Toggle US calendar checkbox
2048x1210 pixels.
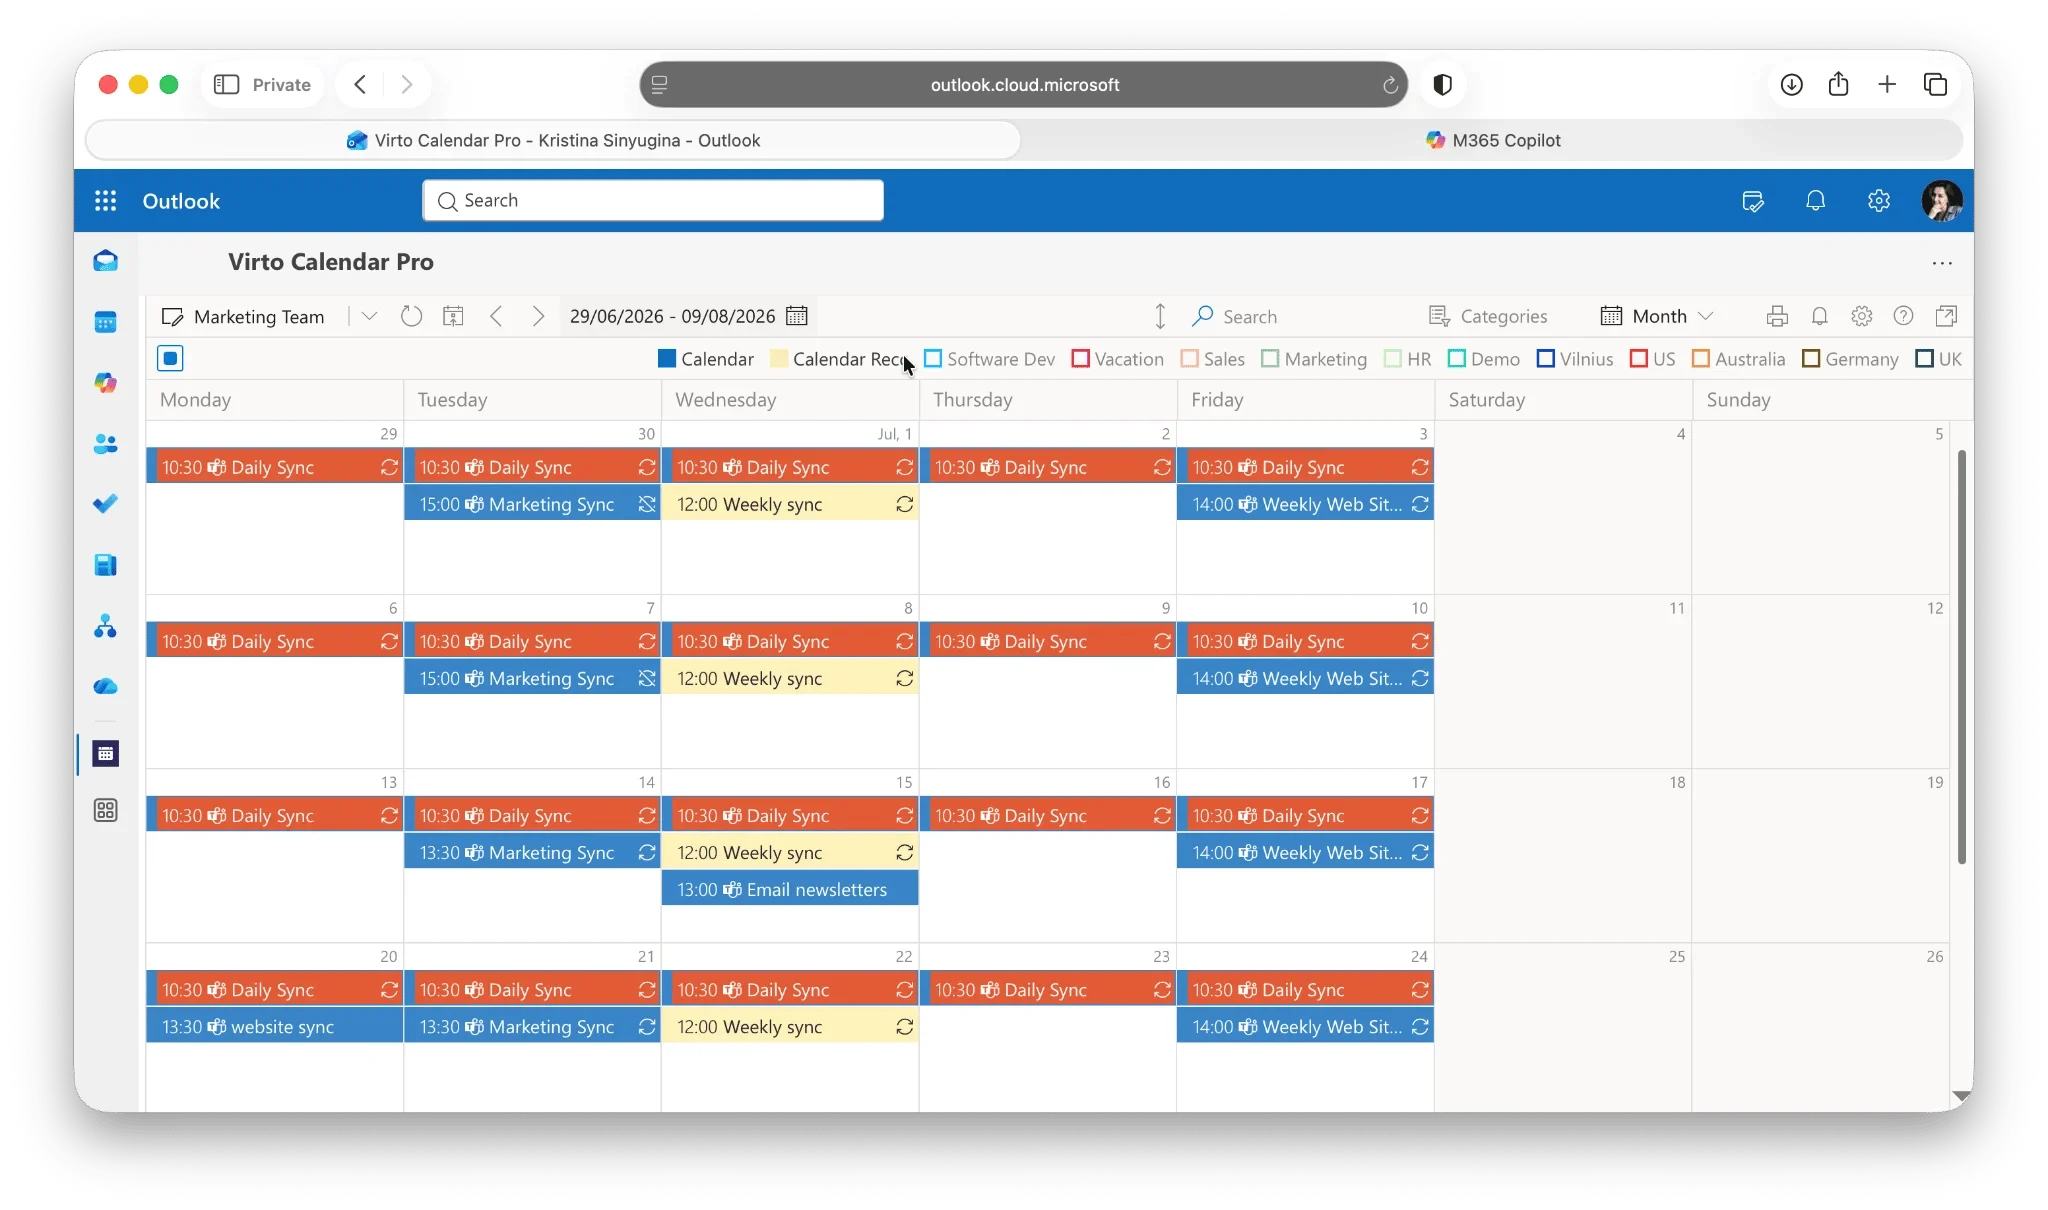(1638, 358)
